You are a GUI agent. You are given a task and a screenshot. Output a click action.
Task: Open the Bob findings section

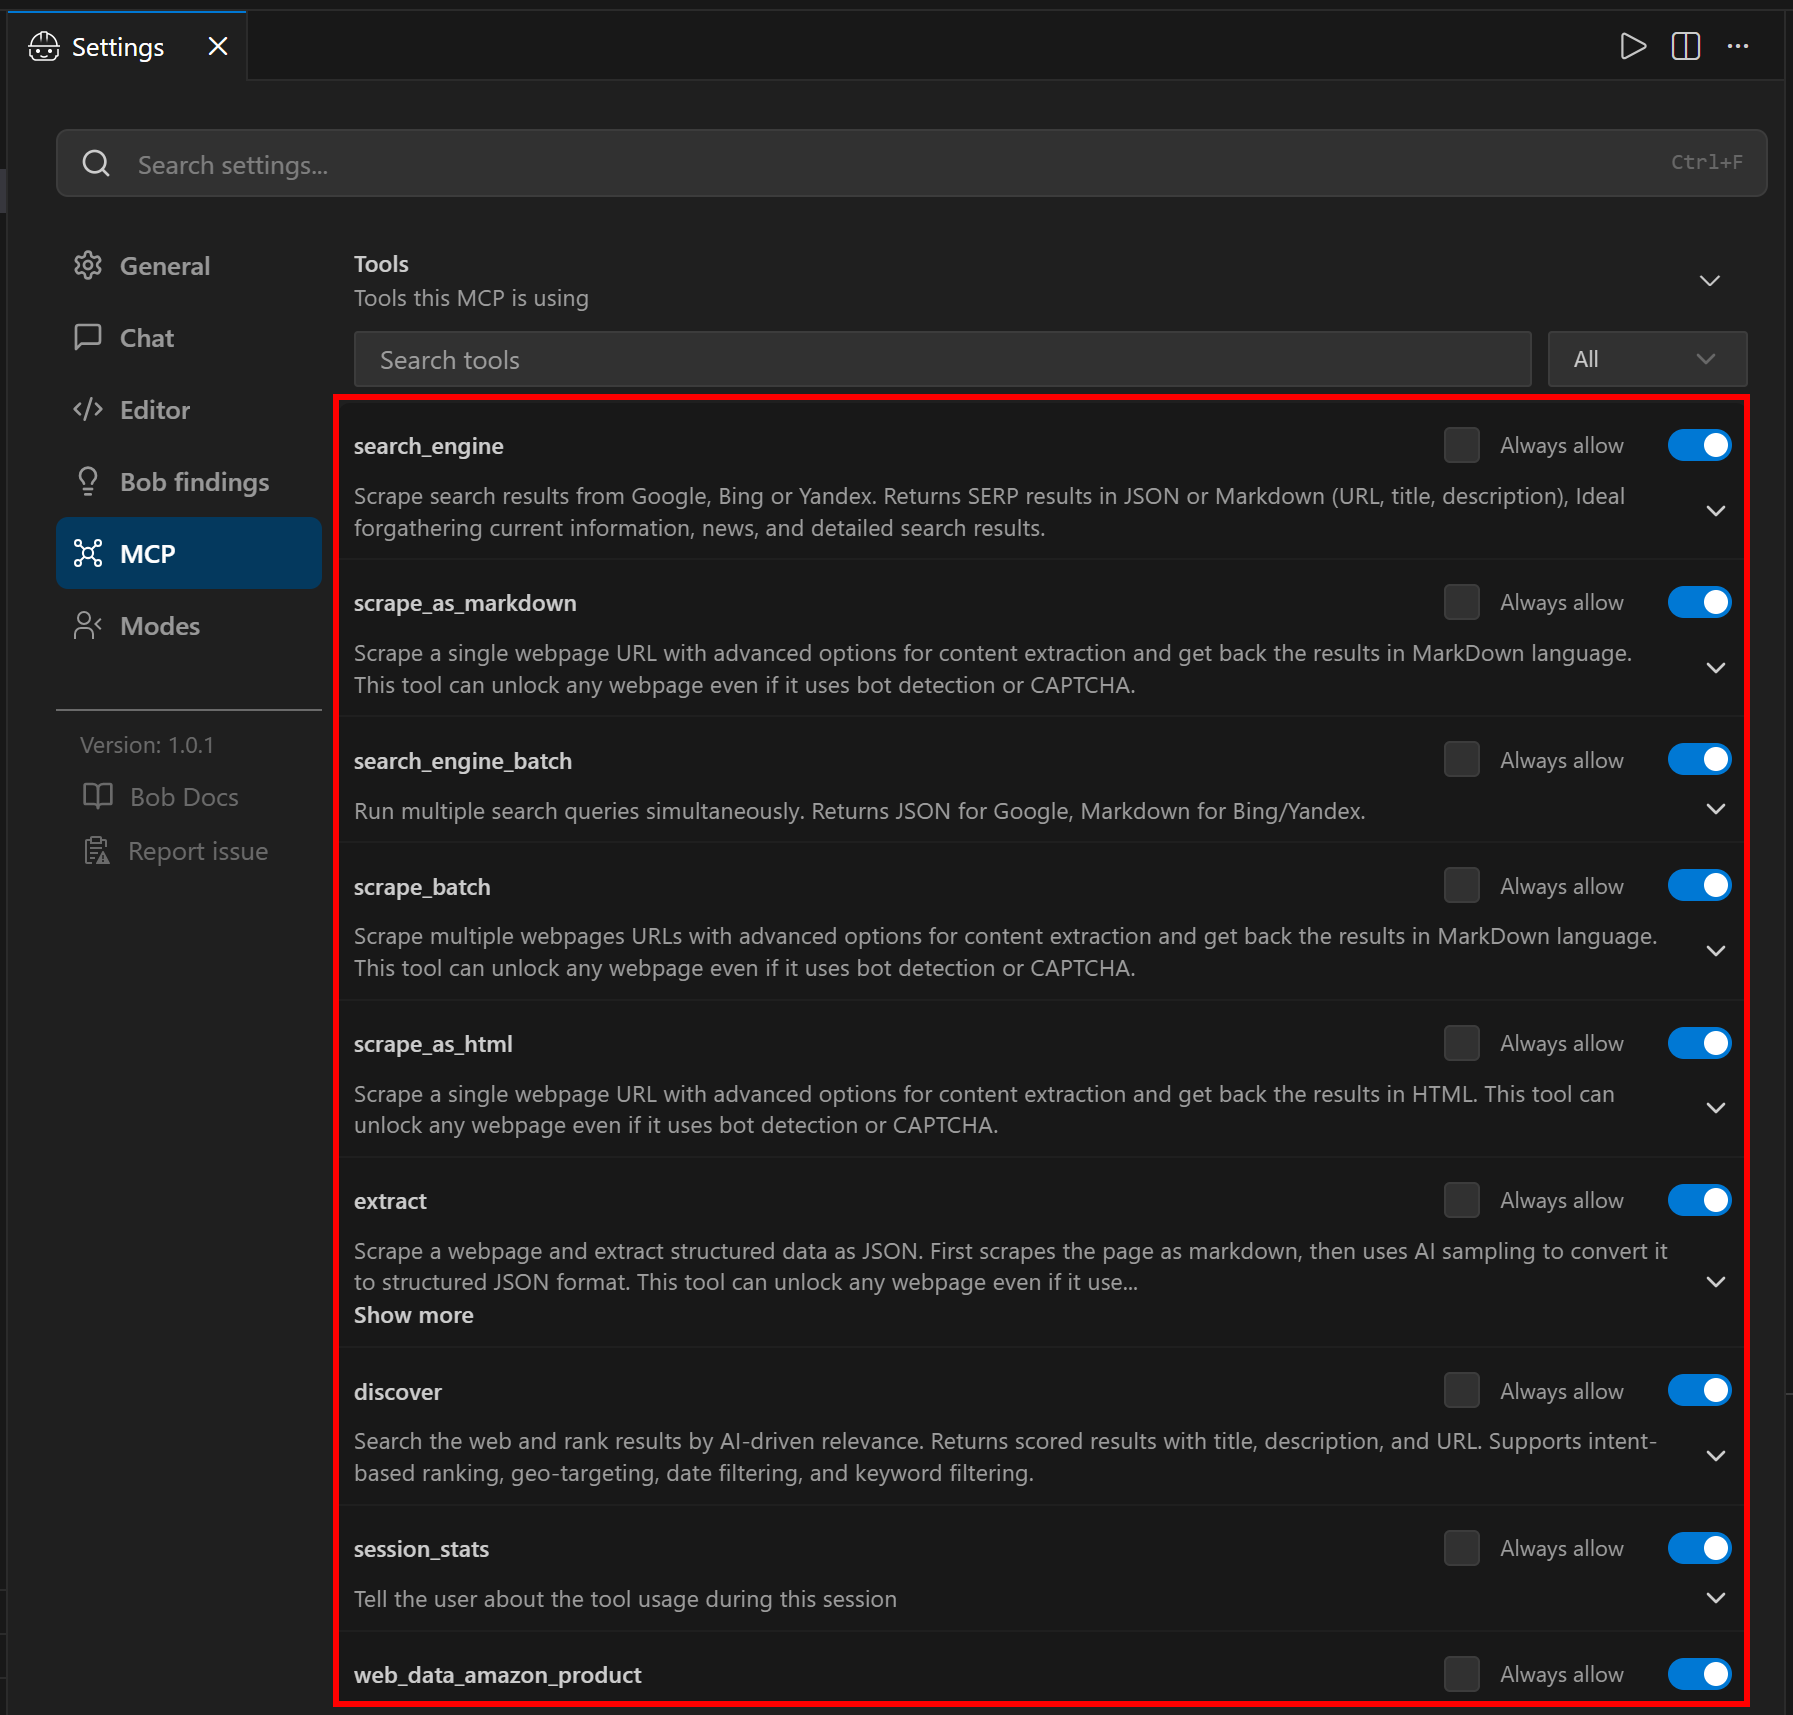tap(189, 481)
